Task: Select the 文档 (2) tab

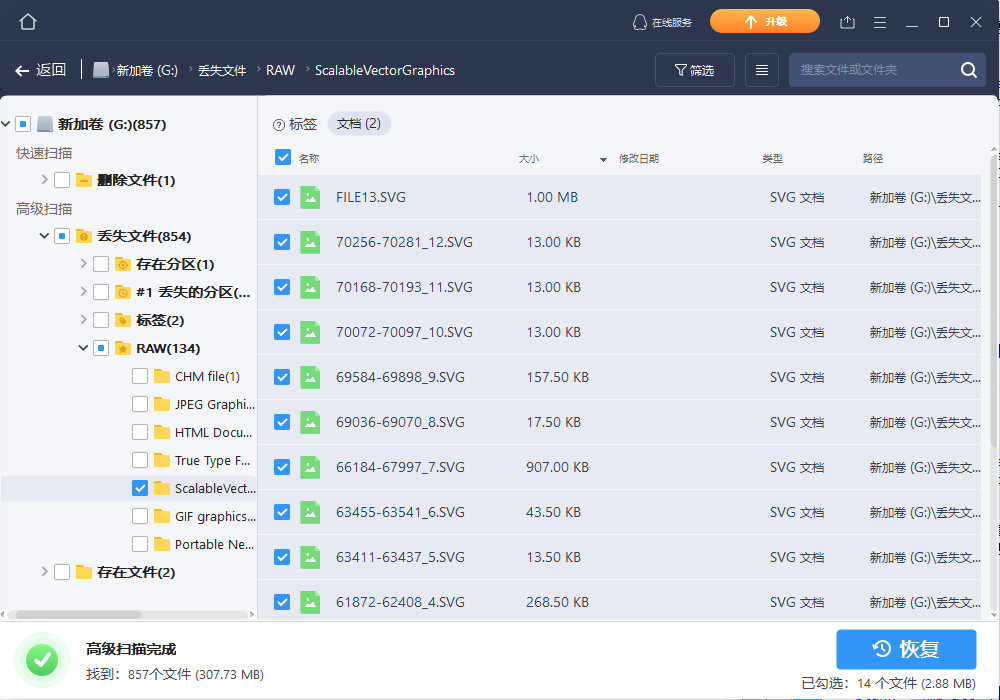Action: tap(359, 124)
